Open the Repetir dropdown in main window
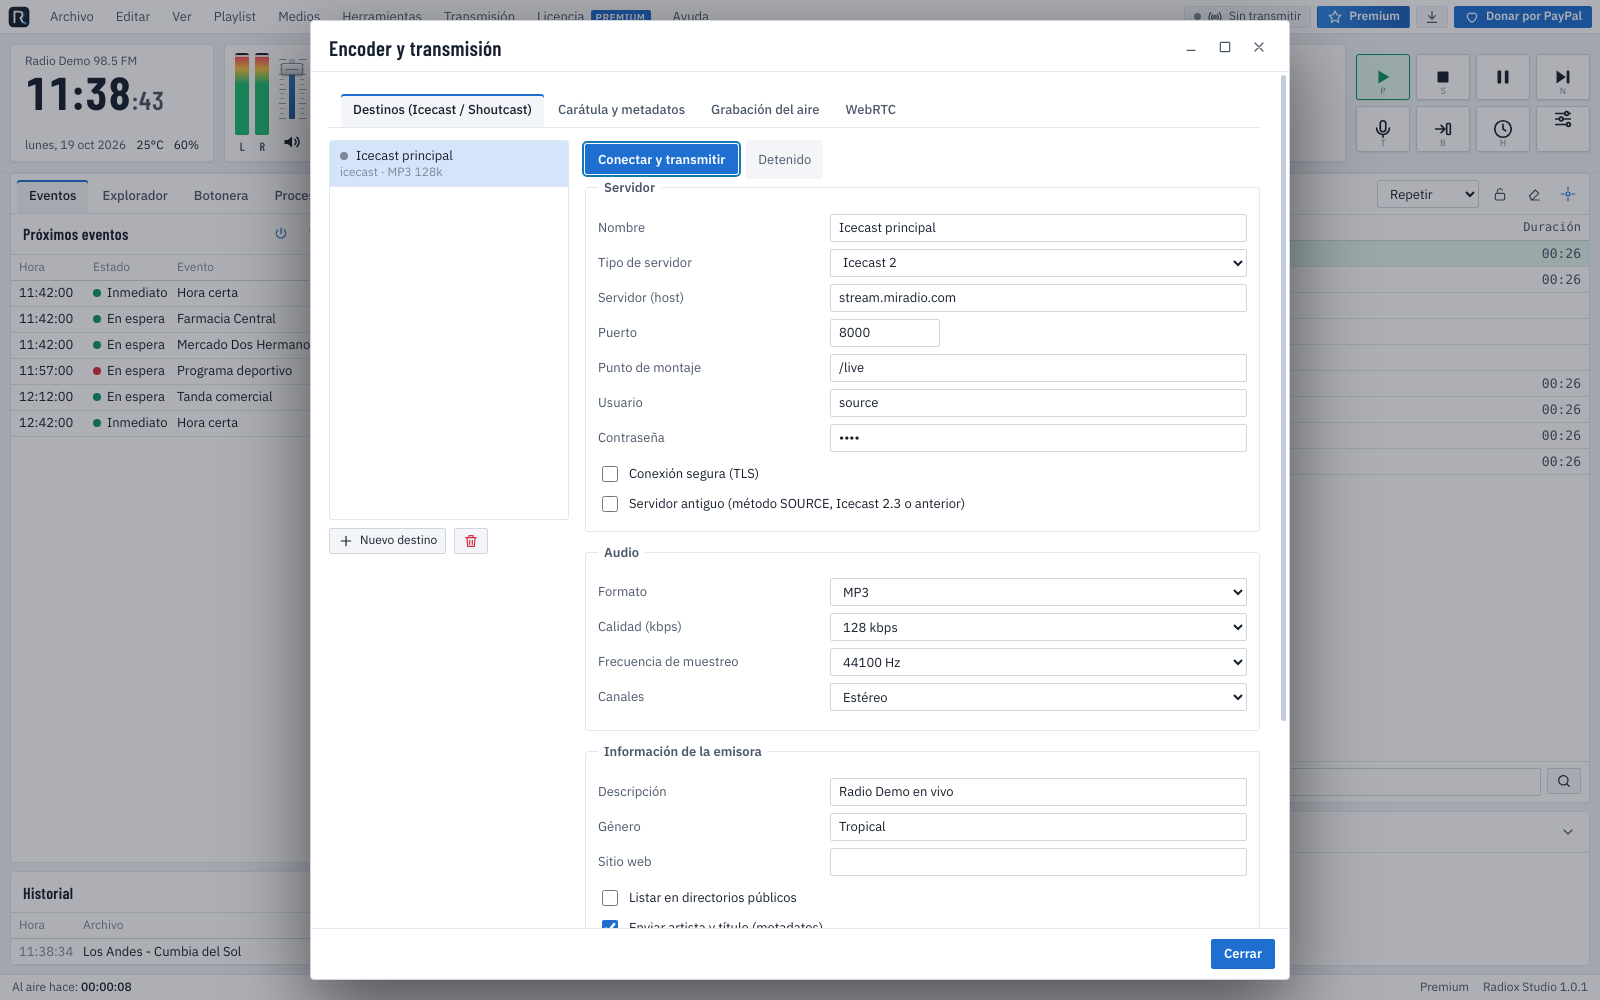Screen dimensions: 1600x1000 click(1428, 195)
